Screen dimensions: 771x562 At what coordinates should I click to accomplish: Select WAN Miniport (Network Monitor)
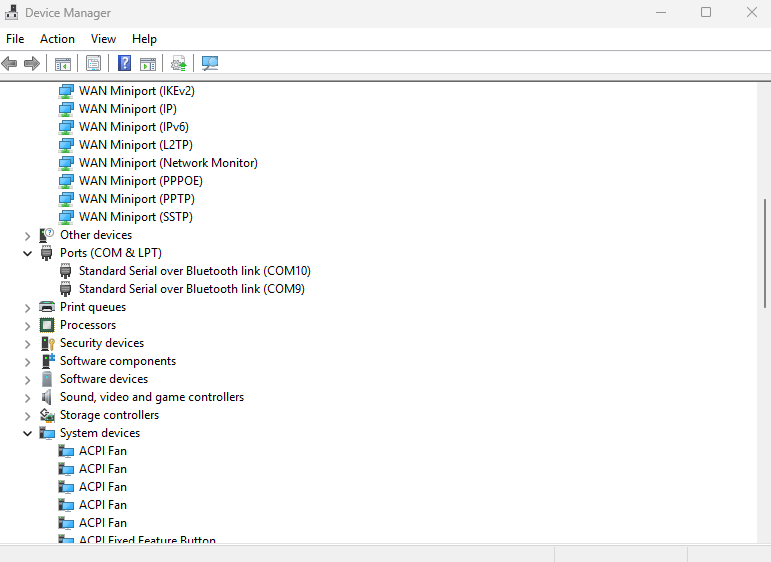[x=168, y=163]
